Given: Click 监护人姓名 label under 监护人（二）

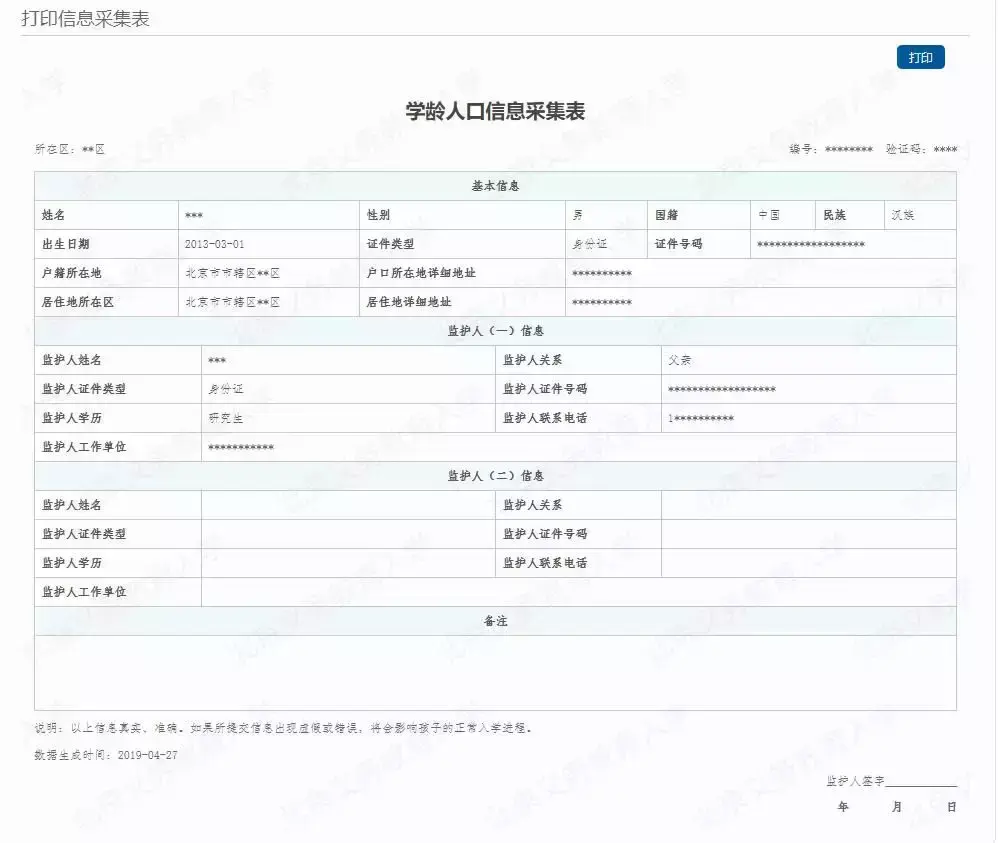Looking at the screenshot, I should [72, 505].
